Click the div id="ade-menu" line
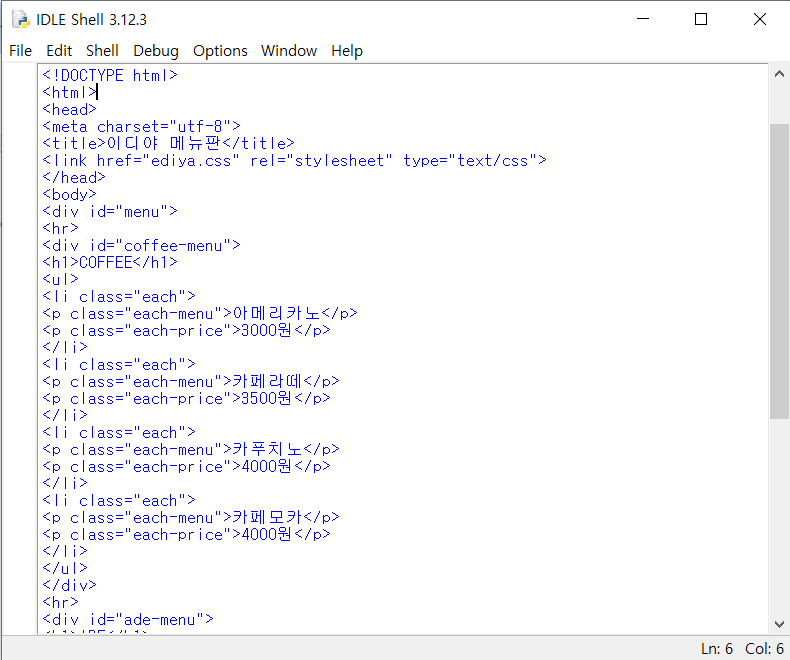Viewport: 790px width, 660px height. [x=128, y=620]
